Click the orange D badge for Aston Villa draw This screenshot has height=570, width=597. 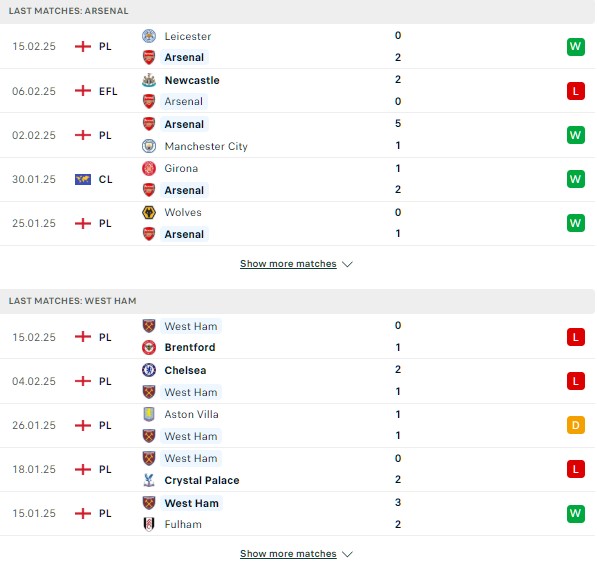click(576, 425)
